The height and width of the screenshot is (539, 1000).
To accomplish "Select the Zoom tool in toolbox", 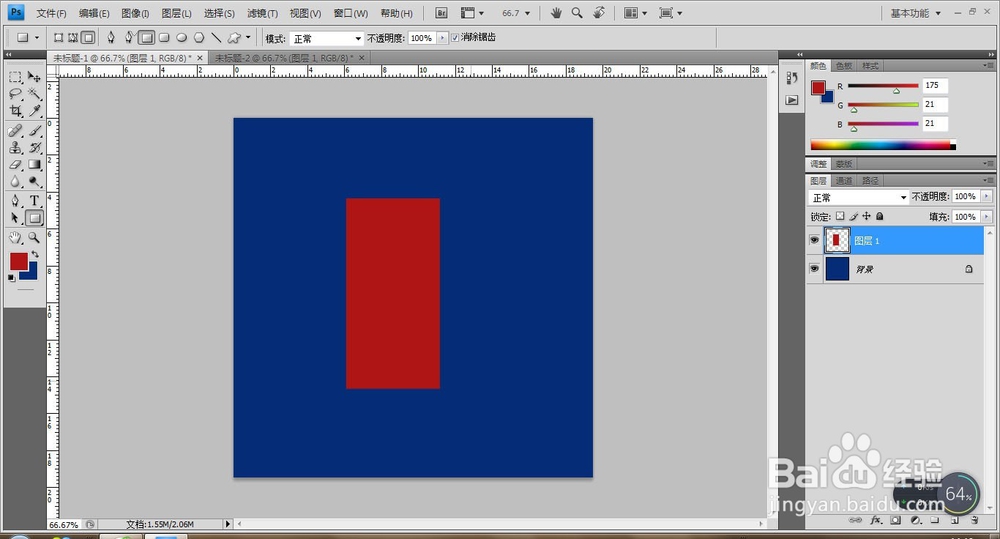I will (x=34, y=238).
